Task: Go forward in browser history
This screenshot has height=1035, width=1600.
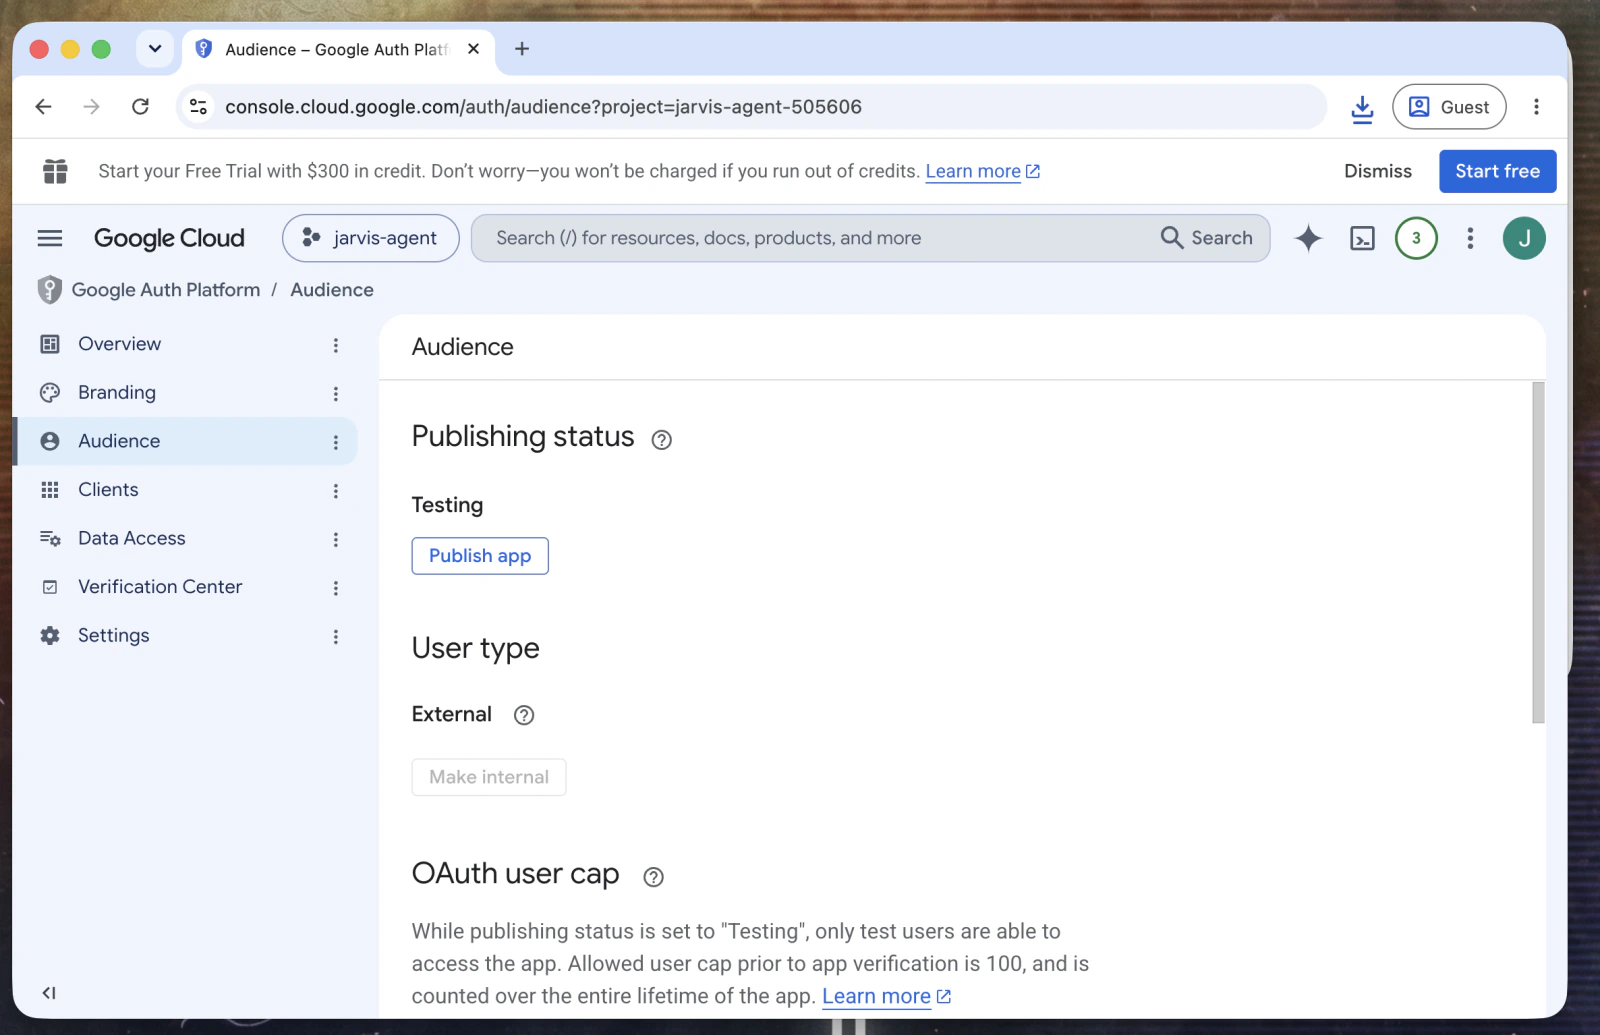Action: 92,107
